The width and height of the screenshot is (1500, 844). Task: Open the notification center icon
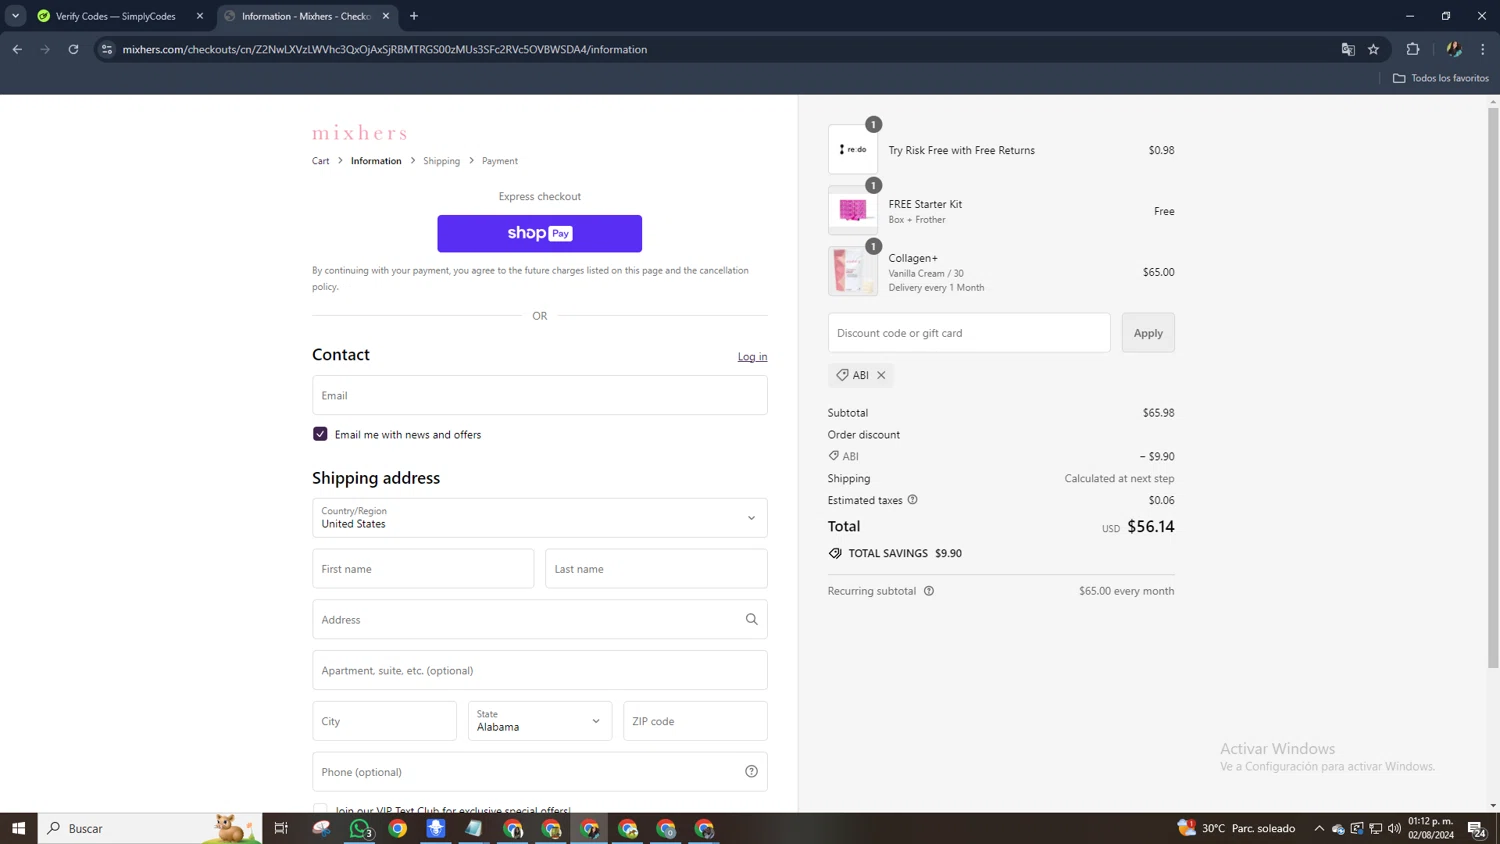point(1476,828)
